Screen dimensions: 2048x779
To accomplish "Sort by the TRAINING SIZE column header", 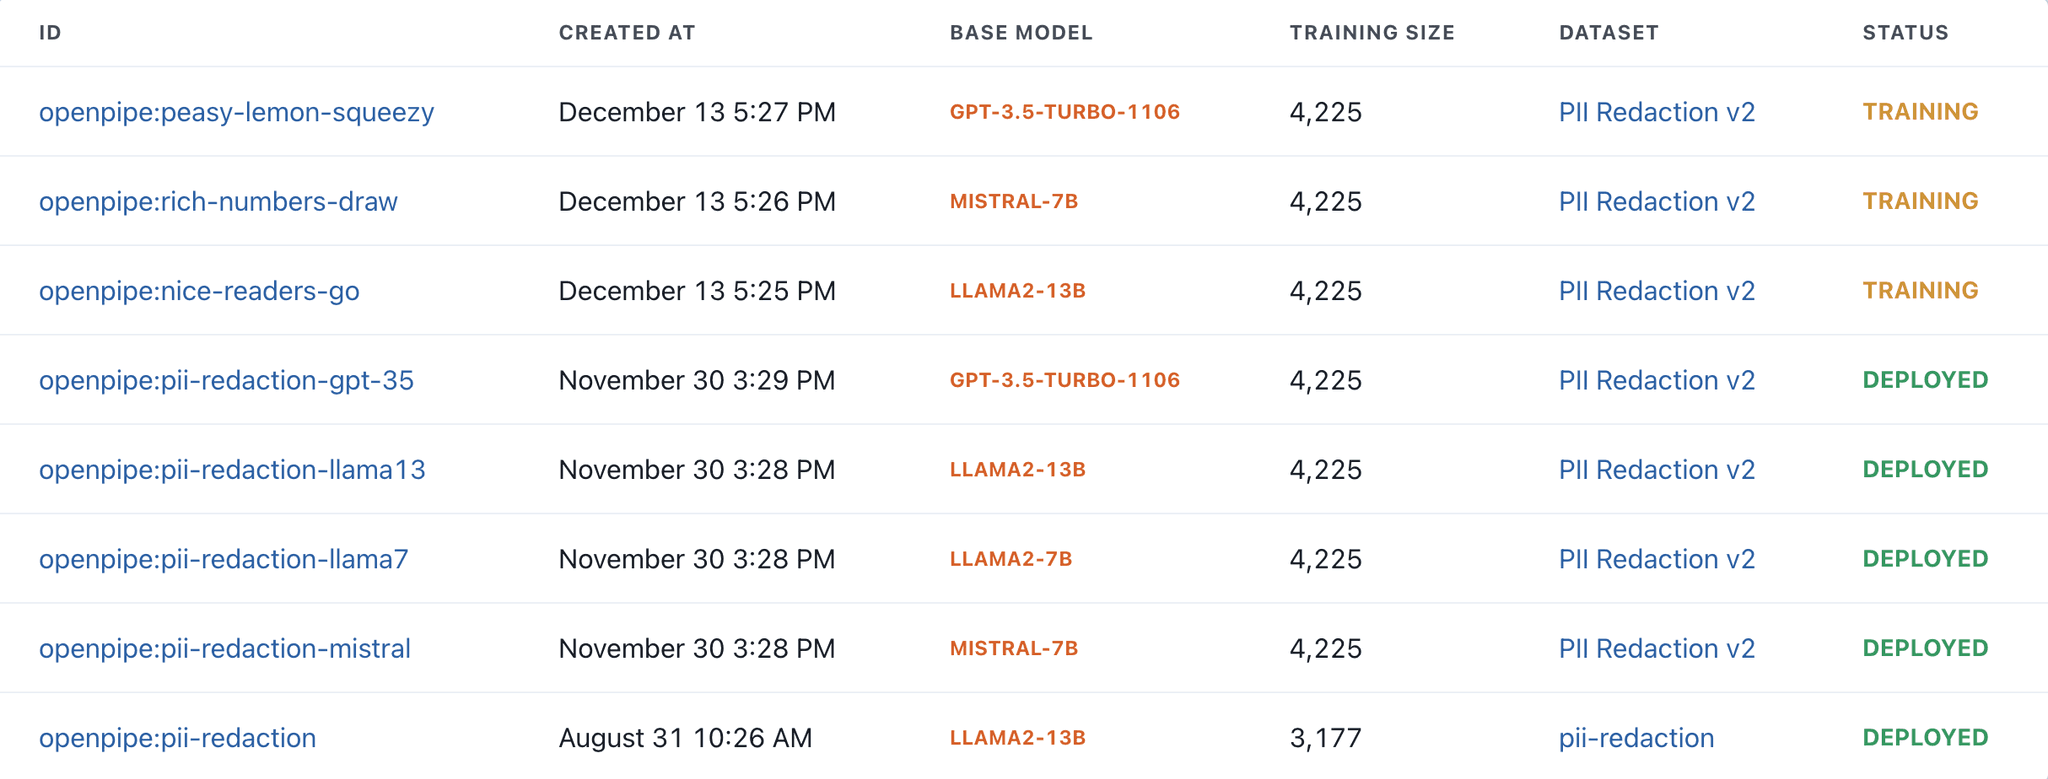I will 1372,32.
